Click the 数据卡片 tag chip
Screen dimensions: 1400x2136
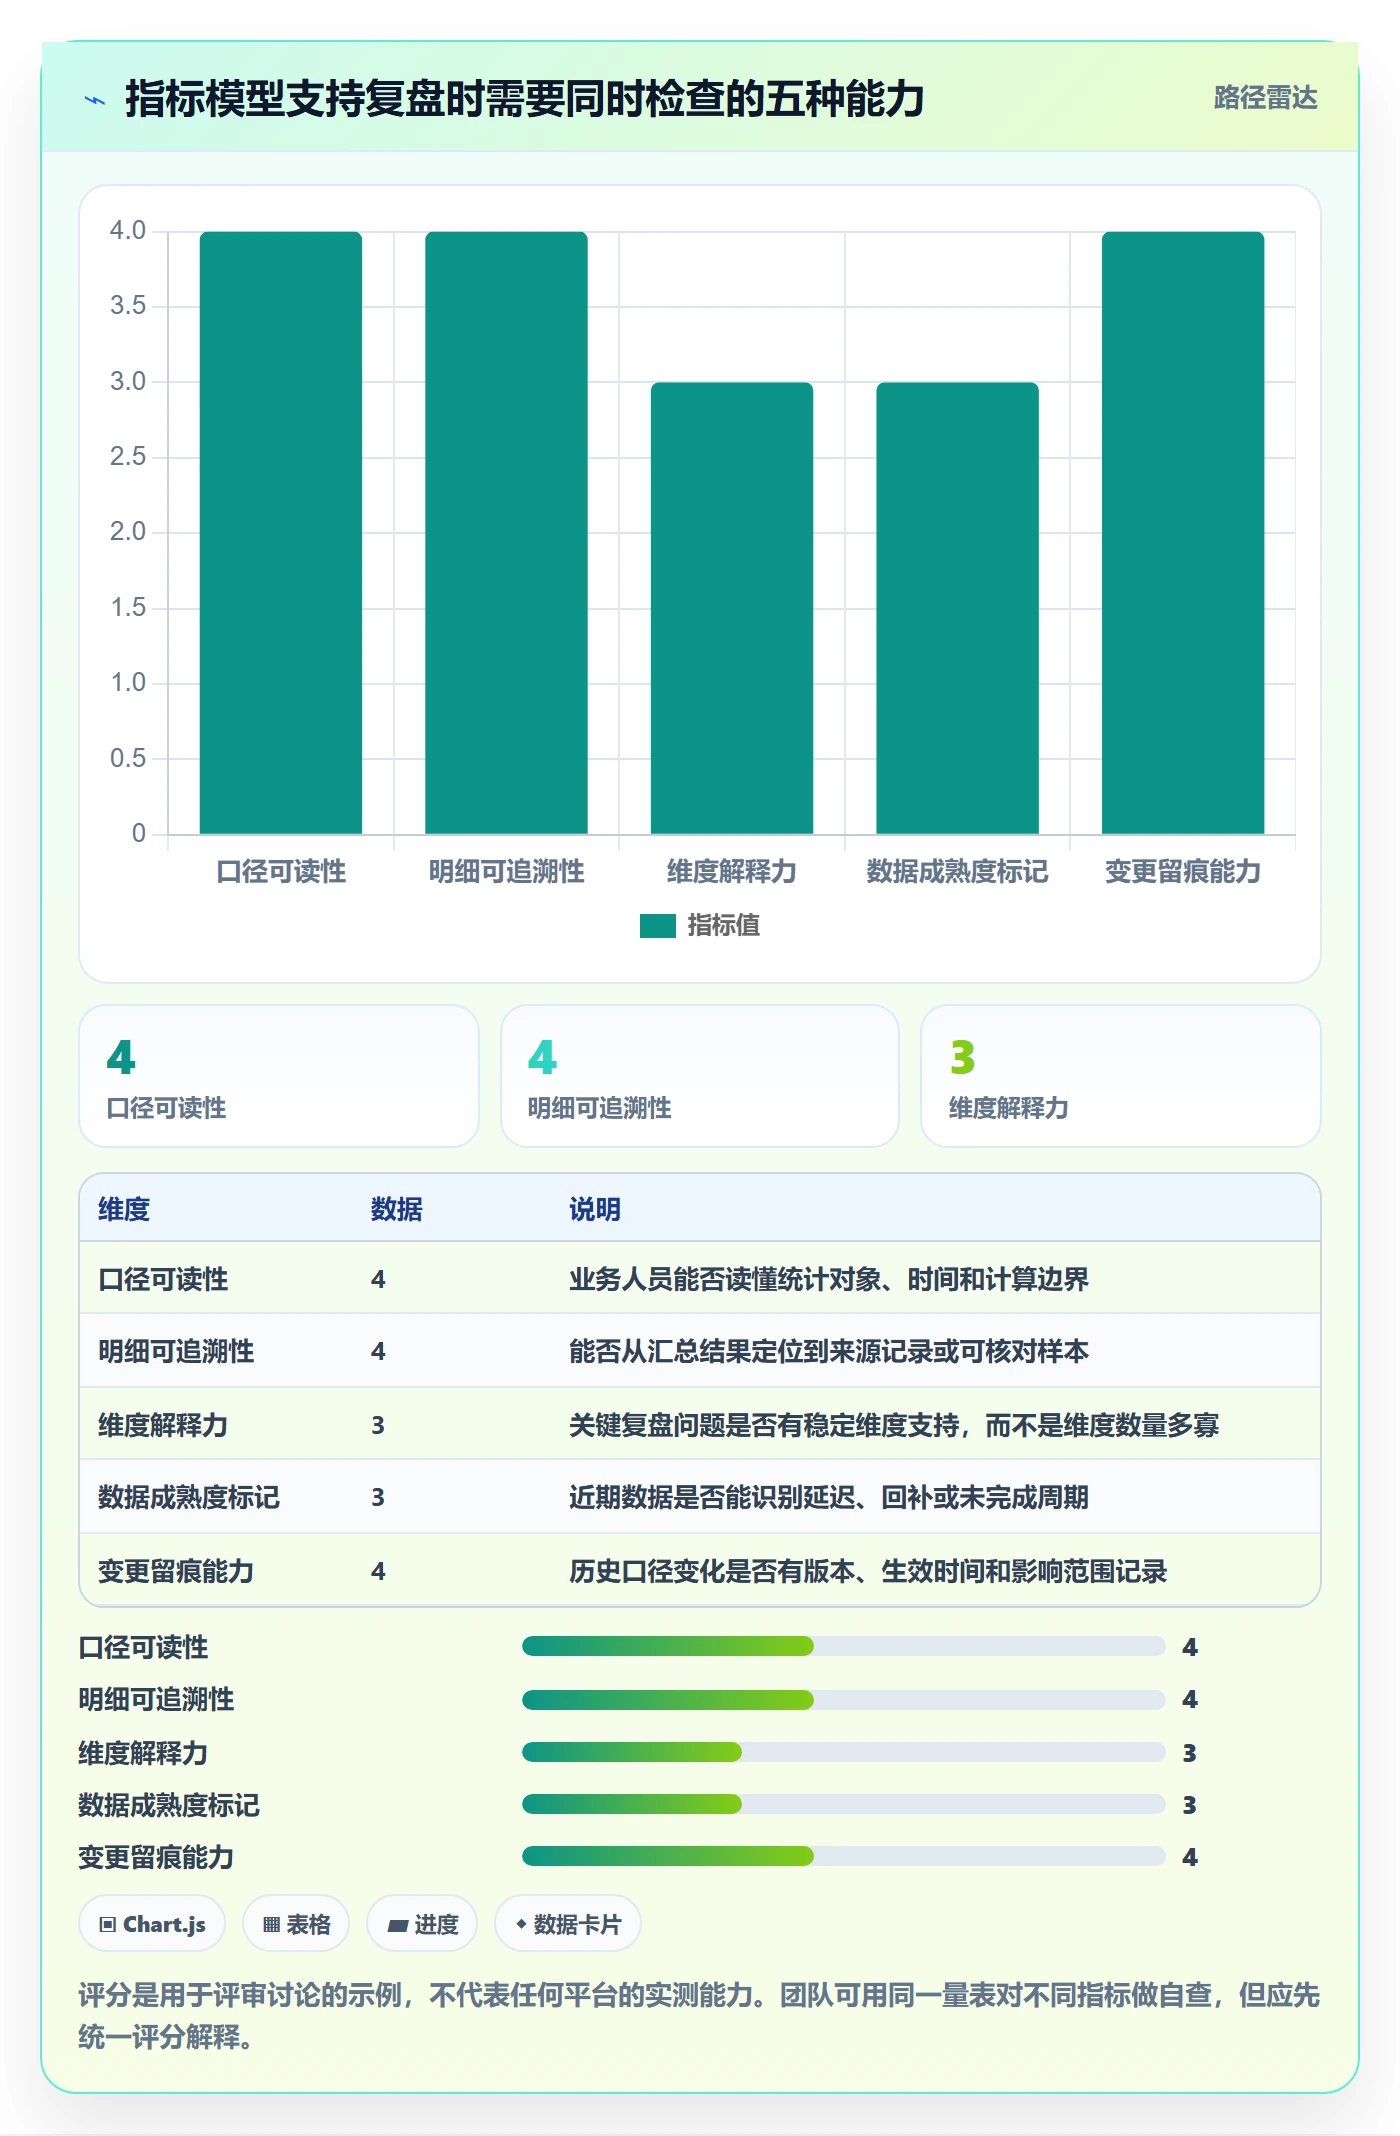(x=567, y=1923)
